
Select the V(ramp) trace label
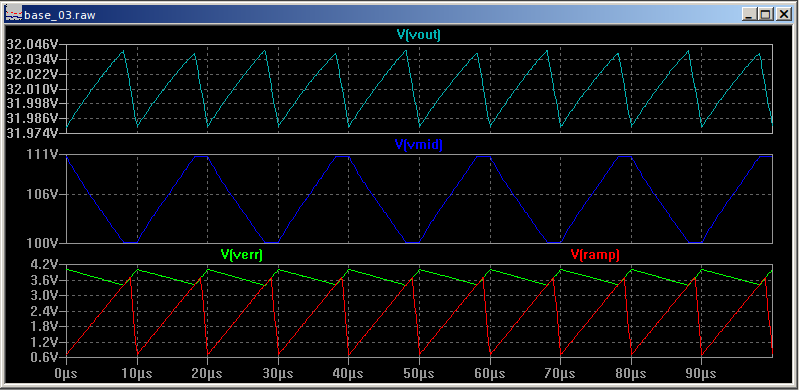(595, 254)
